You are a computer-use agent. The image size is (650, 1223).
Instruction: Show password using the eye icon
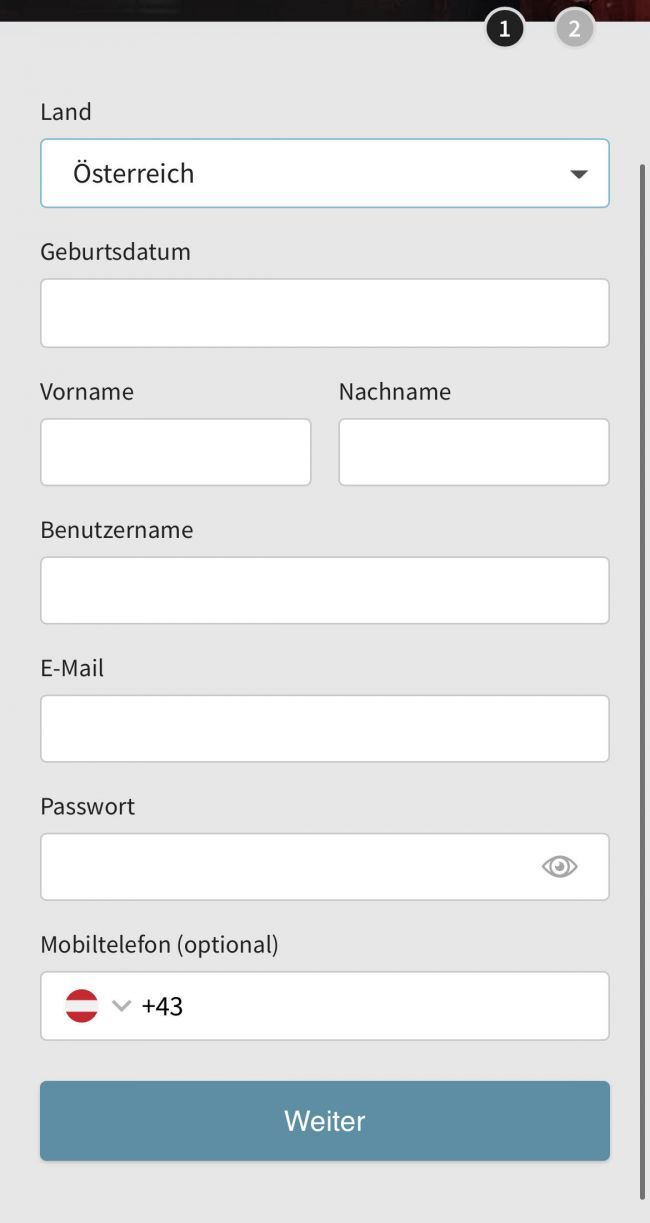pyautogui.click(x=559, y=867)
